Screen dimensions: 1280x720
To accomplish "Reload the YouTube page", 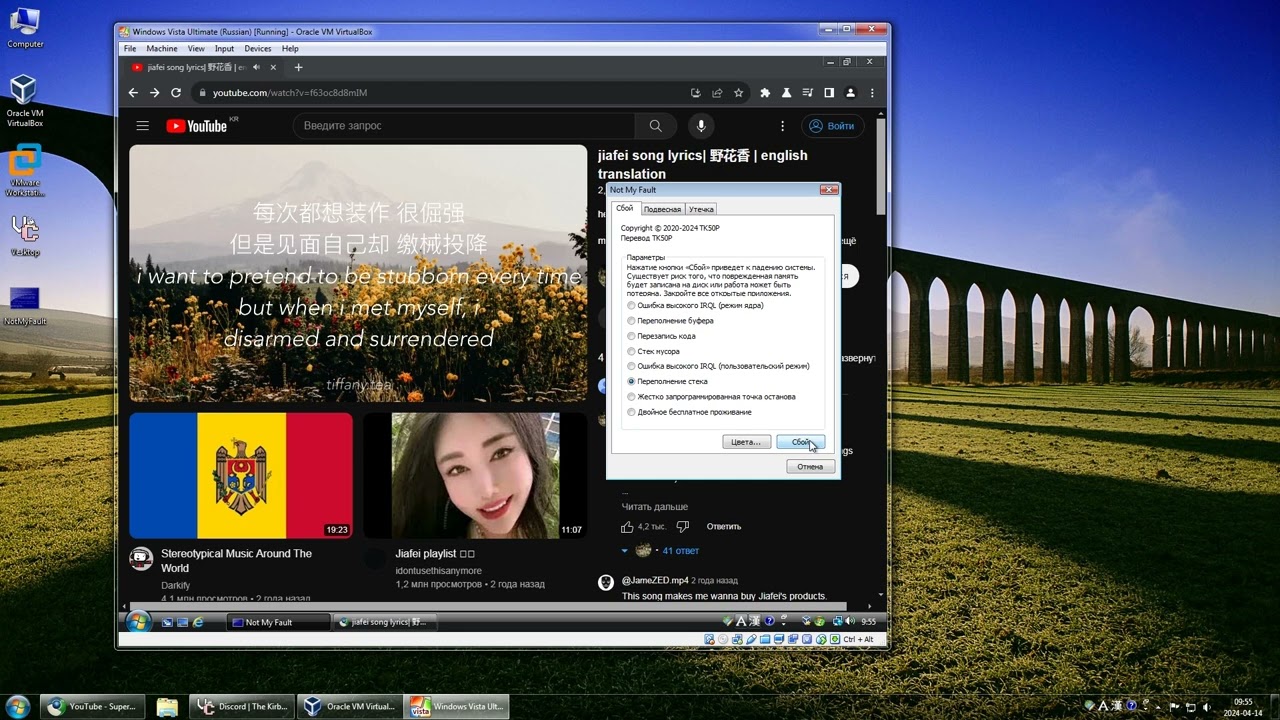I will click(x=176, y=93).
